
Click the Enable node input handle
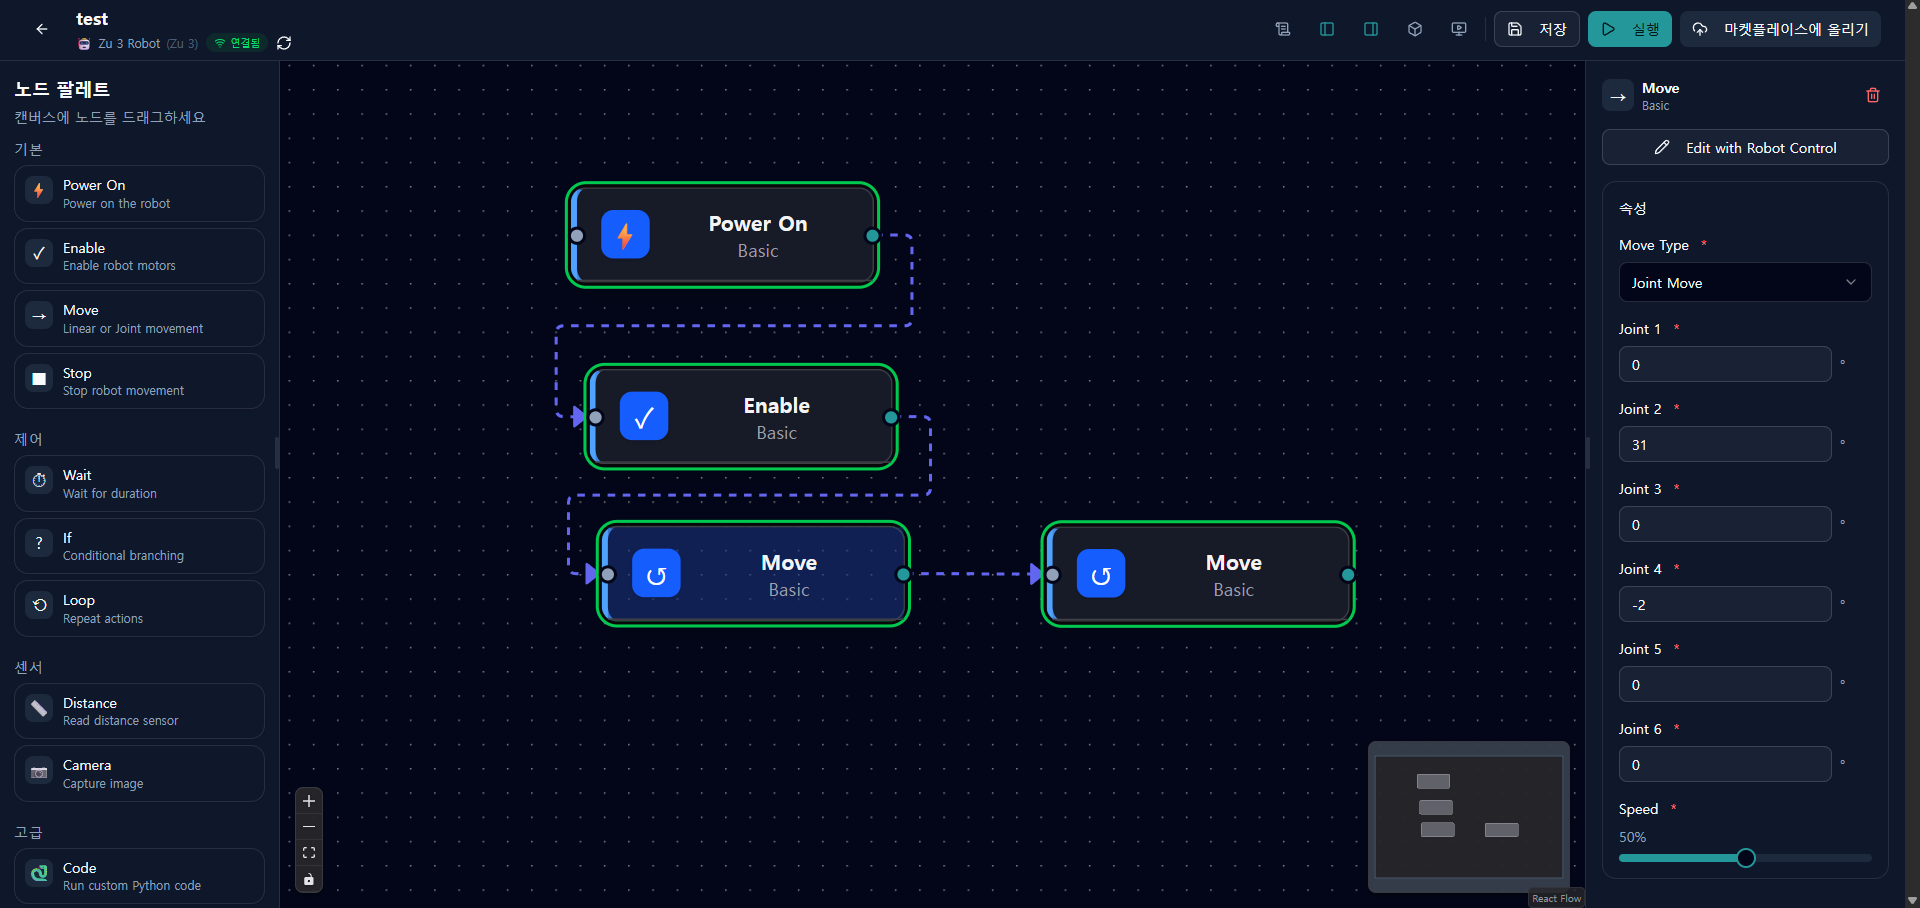(596, 417)
